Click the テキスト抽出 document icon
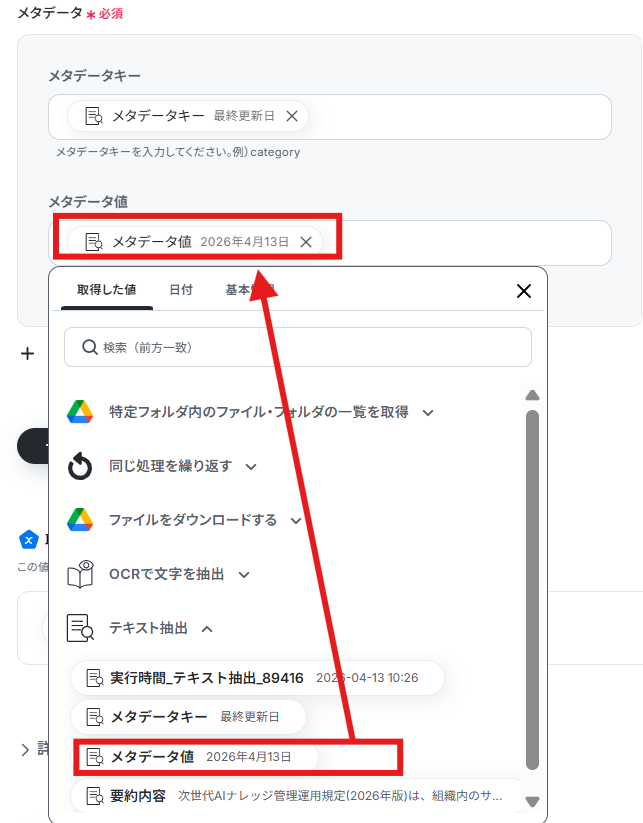This screenshot has width=643, height=823. click(x=80, y=628)
